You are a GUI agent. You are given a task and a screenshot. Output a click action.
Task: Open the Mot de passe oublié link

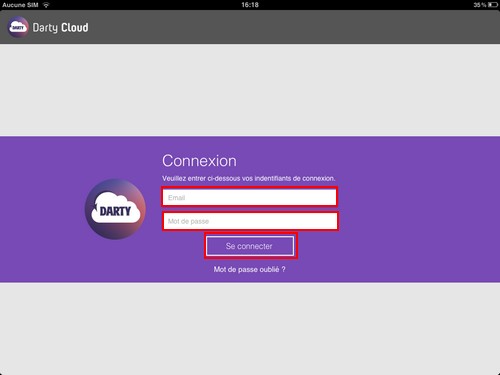[x=249, y=269]
